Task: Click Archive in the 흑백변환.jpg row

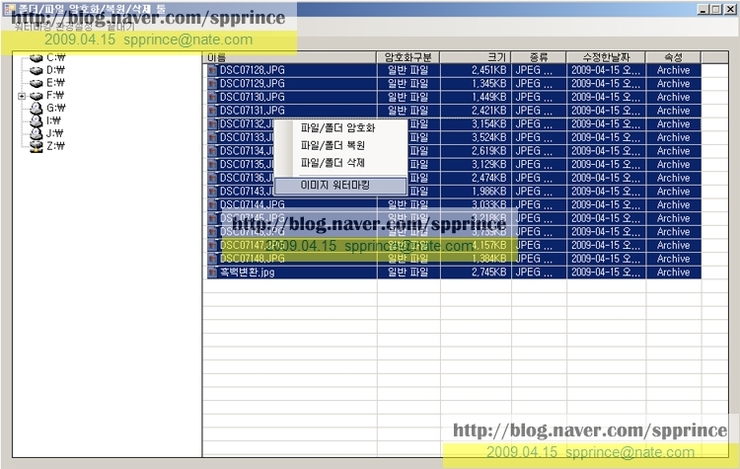Action: click(x=673, y=272)
